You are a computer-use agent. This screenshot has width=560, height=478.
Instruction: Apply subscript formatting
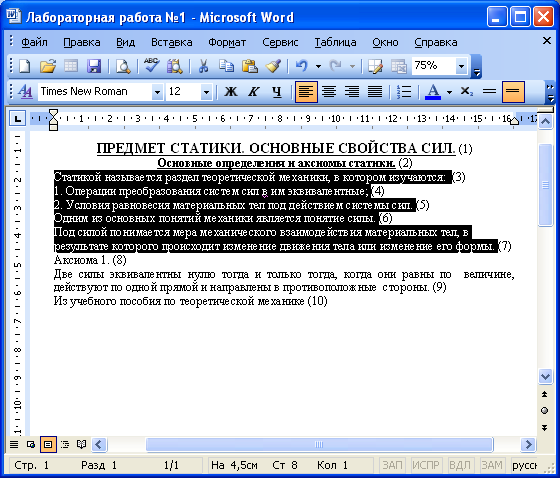tap(466, 92)
